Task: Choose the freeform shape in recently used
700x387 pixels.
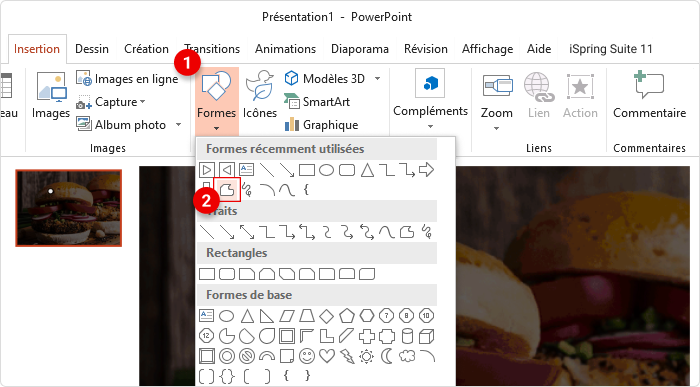Action: (x=227, y=190)
